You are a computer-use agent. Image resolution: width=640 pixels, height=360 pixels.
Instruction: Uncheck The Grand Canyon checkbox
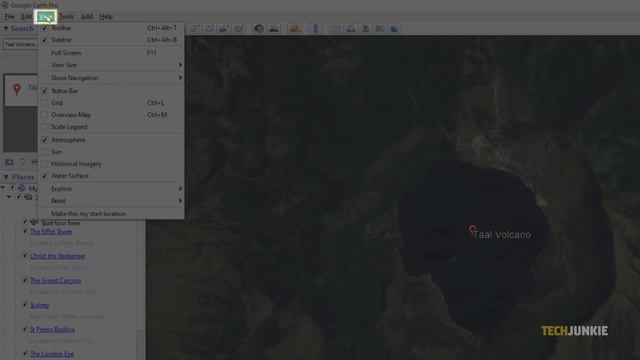point(25,280)
